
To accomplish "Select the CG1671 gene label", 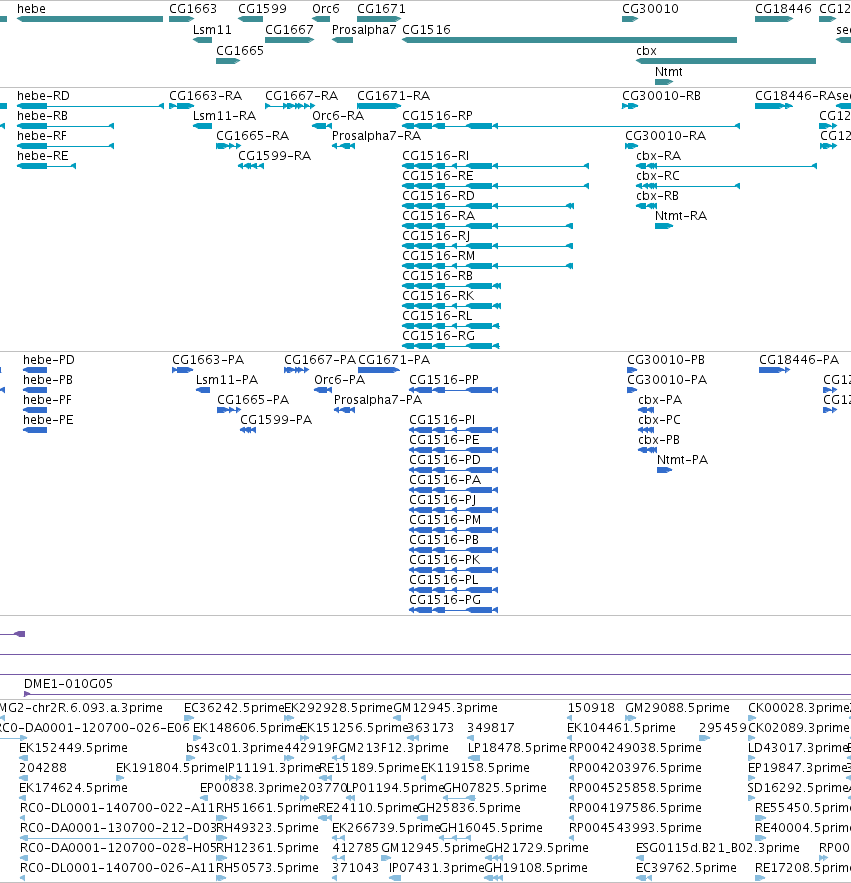I will [381, 8].
